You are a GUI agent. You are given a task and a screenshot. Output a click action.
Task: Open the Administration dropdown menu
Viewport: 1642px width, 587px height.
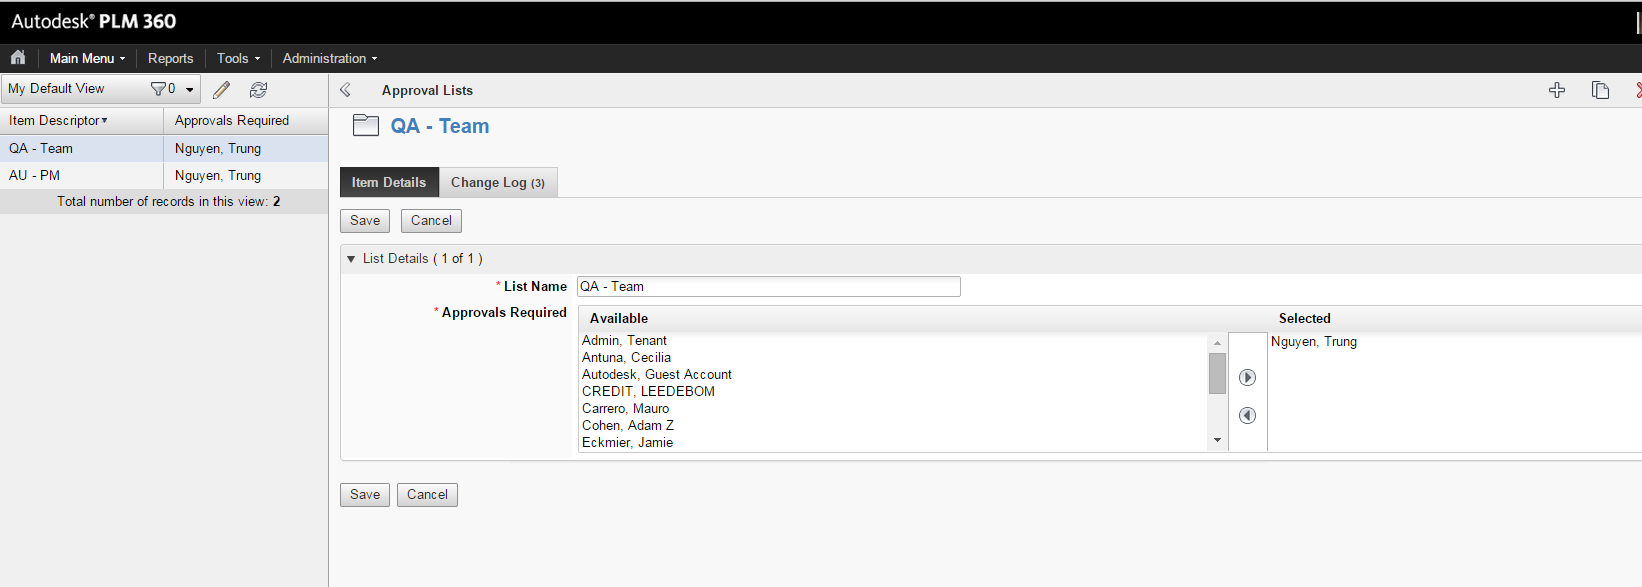(330, 58)
